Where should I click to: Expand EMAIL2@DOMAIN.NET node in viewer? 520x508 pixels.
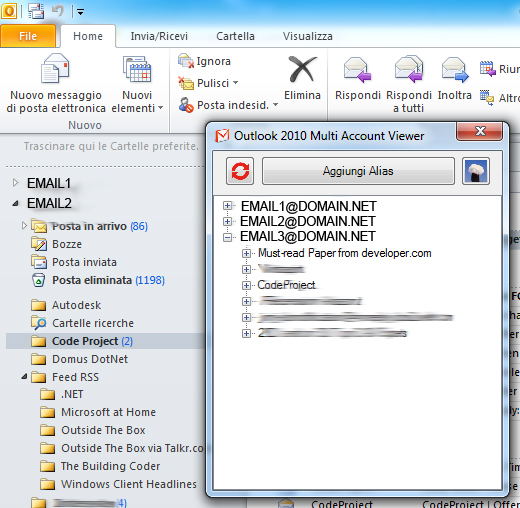[228, 221]
